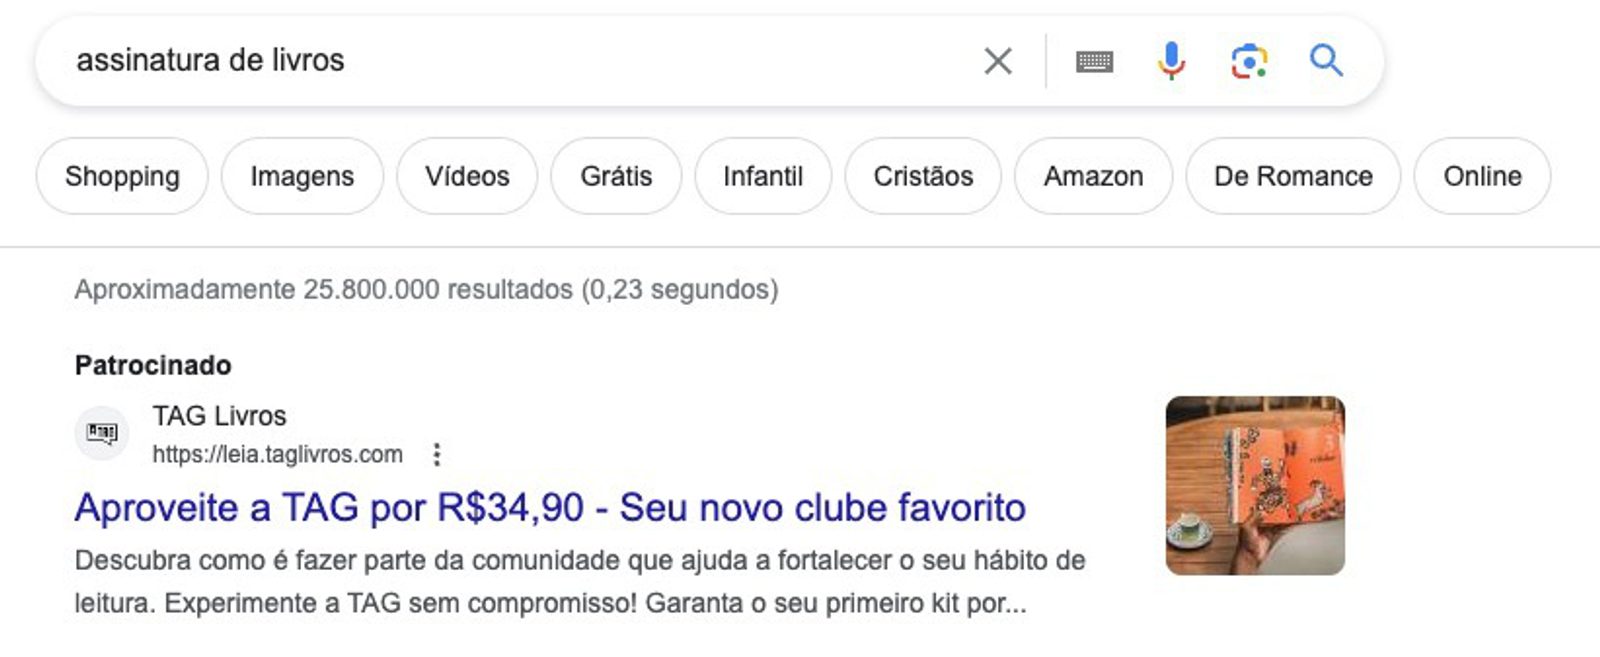Apply the Grátis filter chip
The image size is (1600, 657).
[616, 176]
